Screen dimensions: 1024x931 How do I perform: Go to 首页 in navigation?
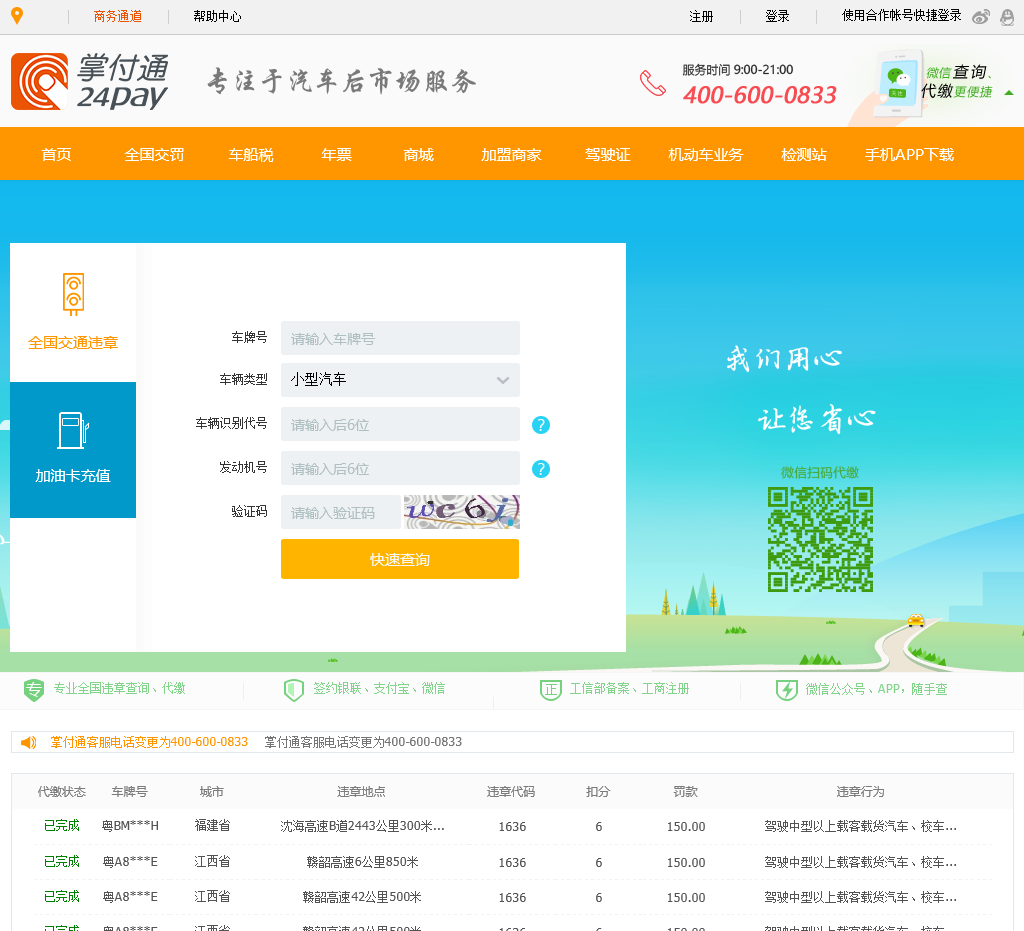(x=56, y=155)
